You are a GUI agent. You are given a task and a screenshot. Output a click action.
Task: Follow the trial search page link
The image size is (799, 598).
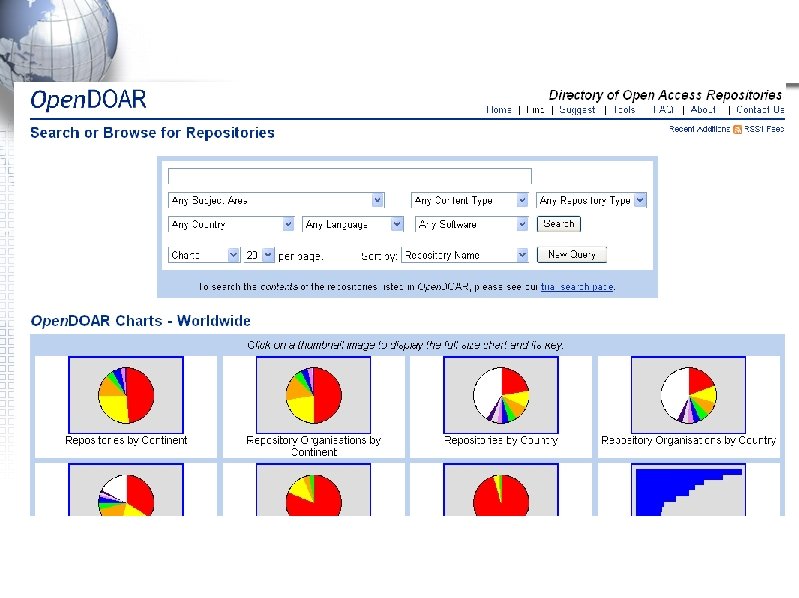[577, 287]
